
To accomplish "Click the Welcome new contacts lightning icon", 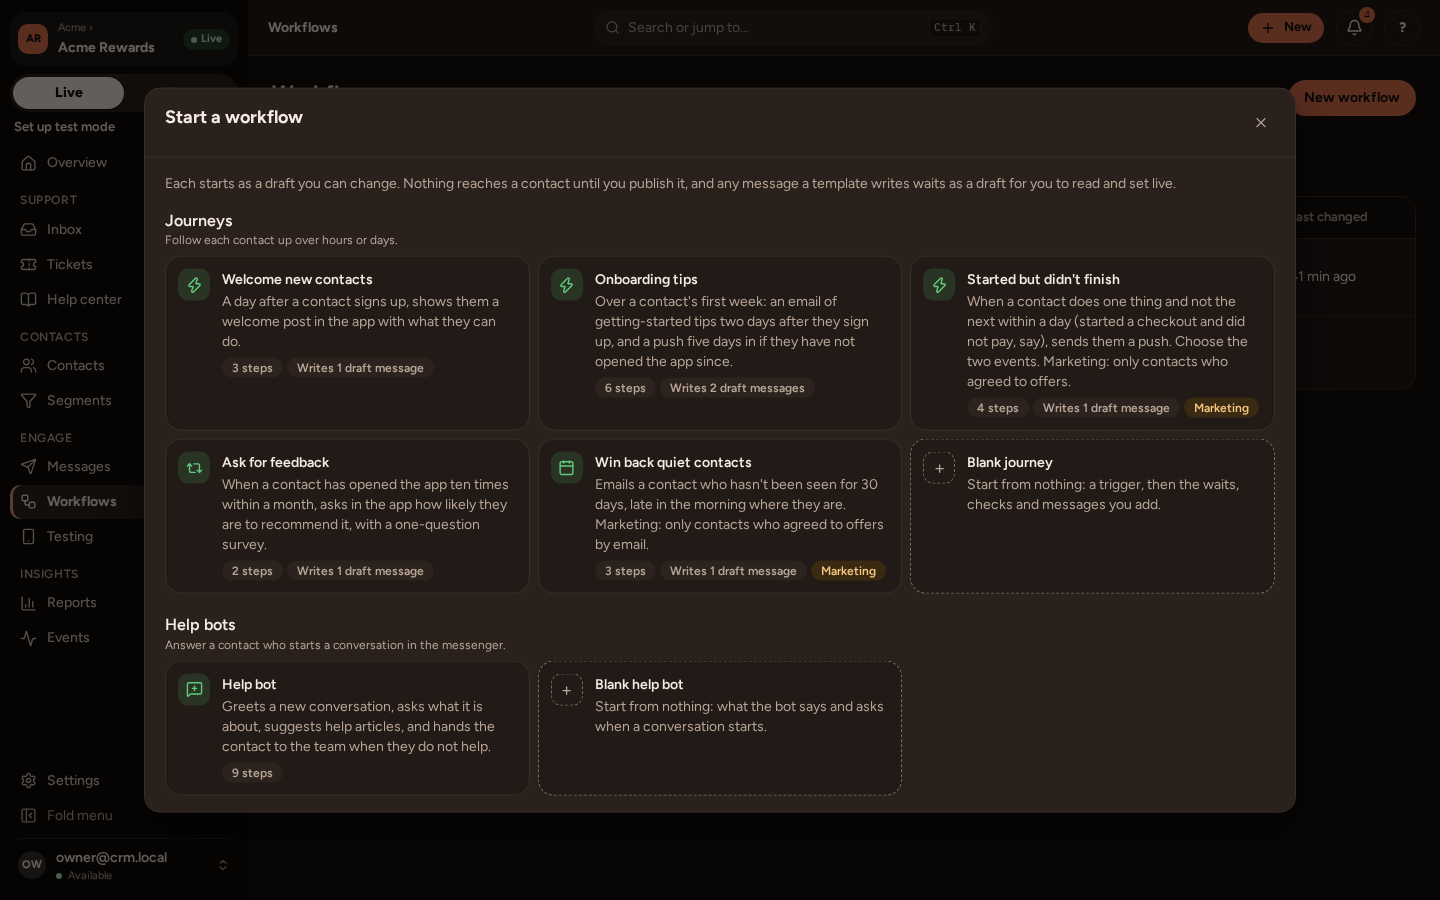I will coord(194,285).
